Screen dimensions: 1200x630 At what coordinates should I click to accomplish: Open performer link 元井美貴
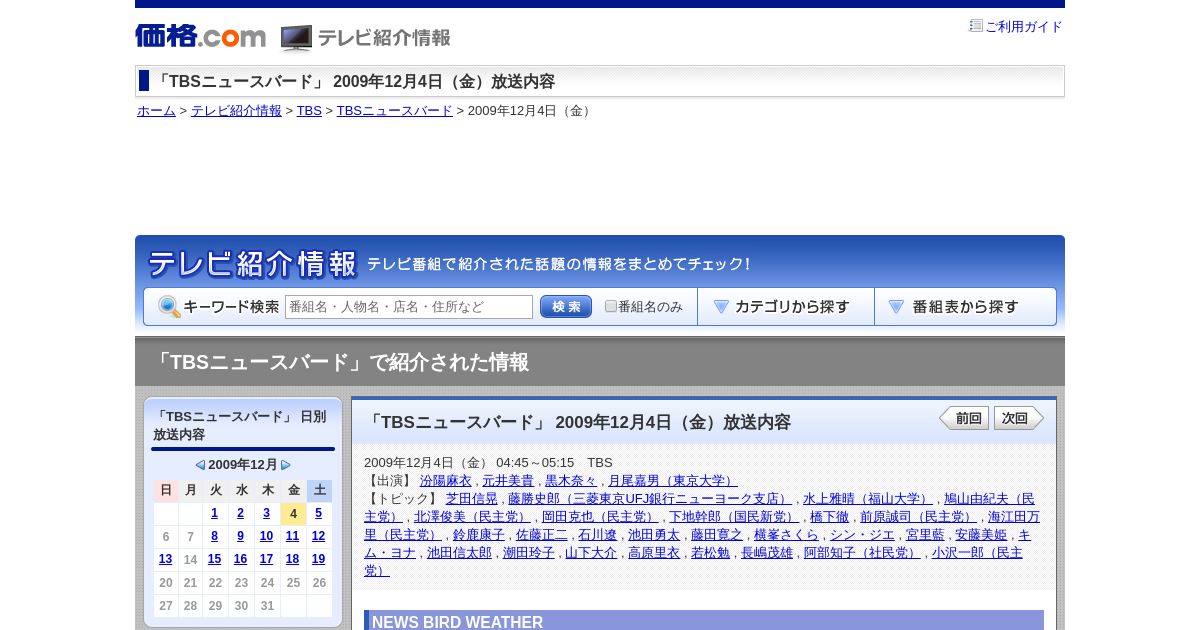pos(508,481)
